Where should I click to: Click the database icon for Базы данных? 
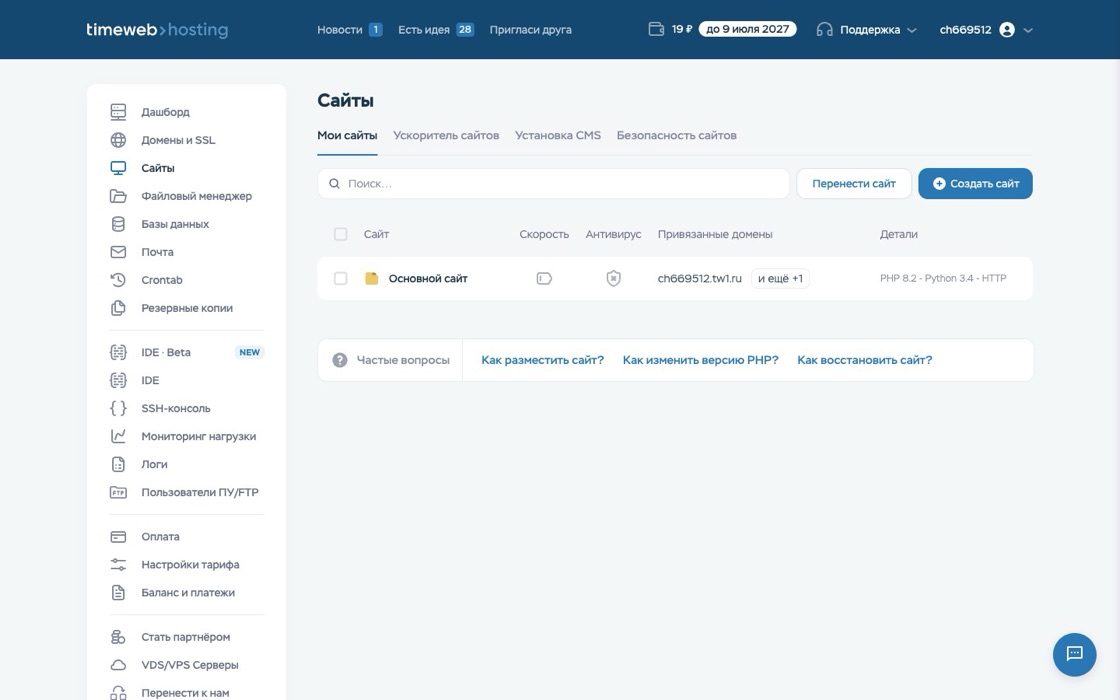pos(119,224)
